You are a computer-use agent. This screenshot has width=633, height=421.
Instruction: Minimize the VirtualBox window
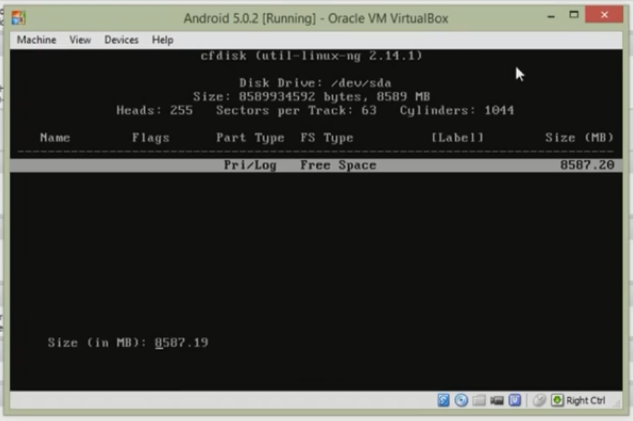[x=551, y=15]
